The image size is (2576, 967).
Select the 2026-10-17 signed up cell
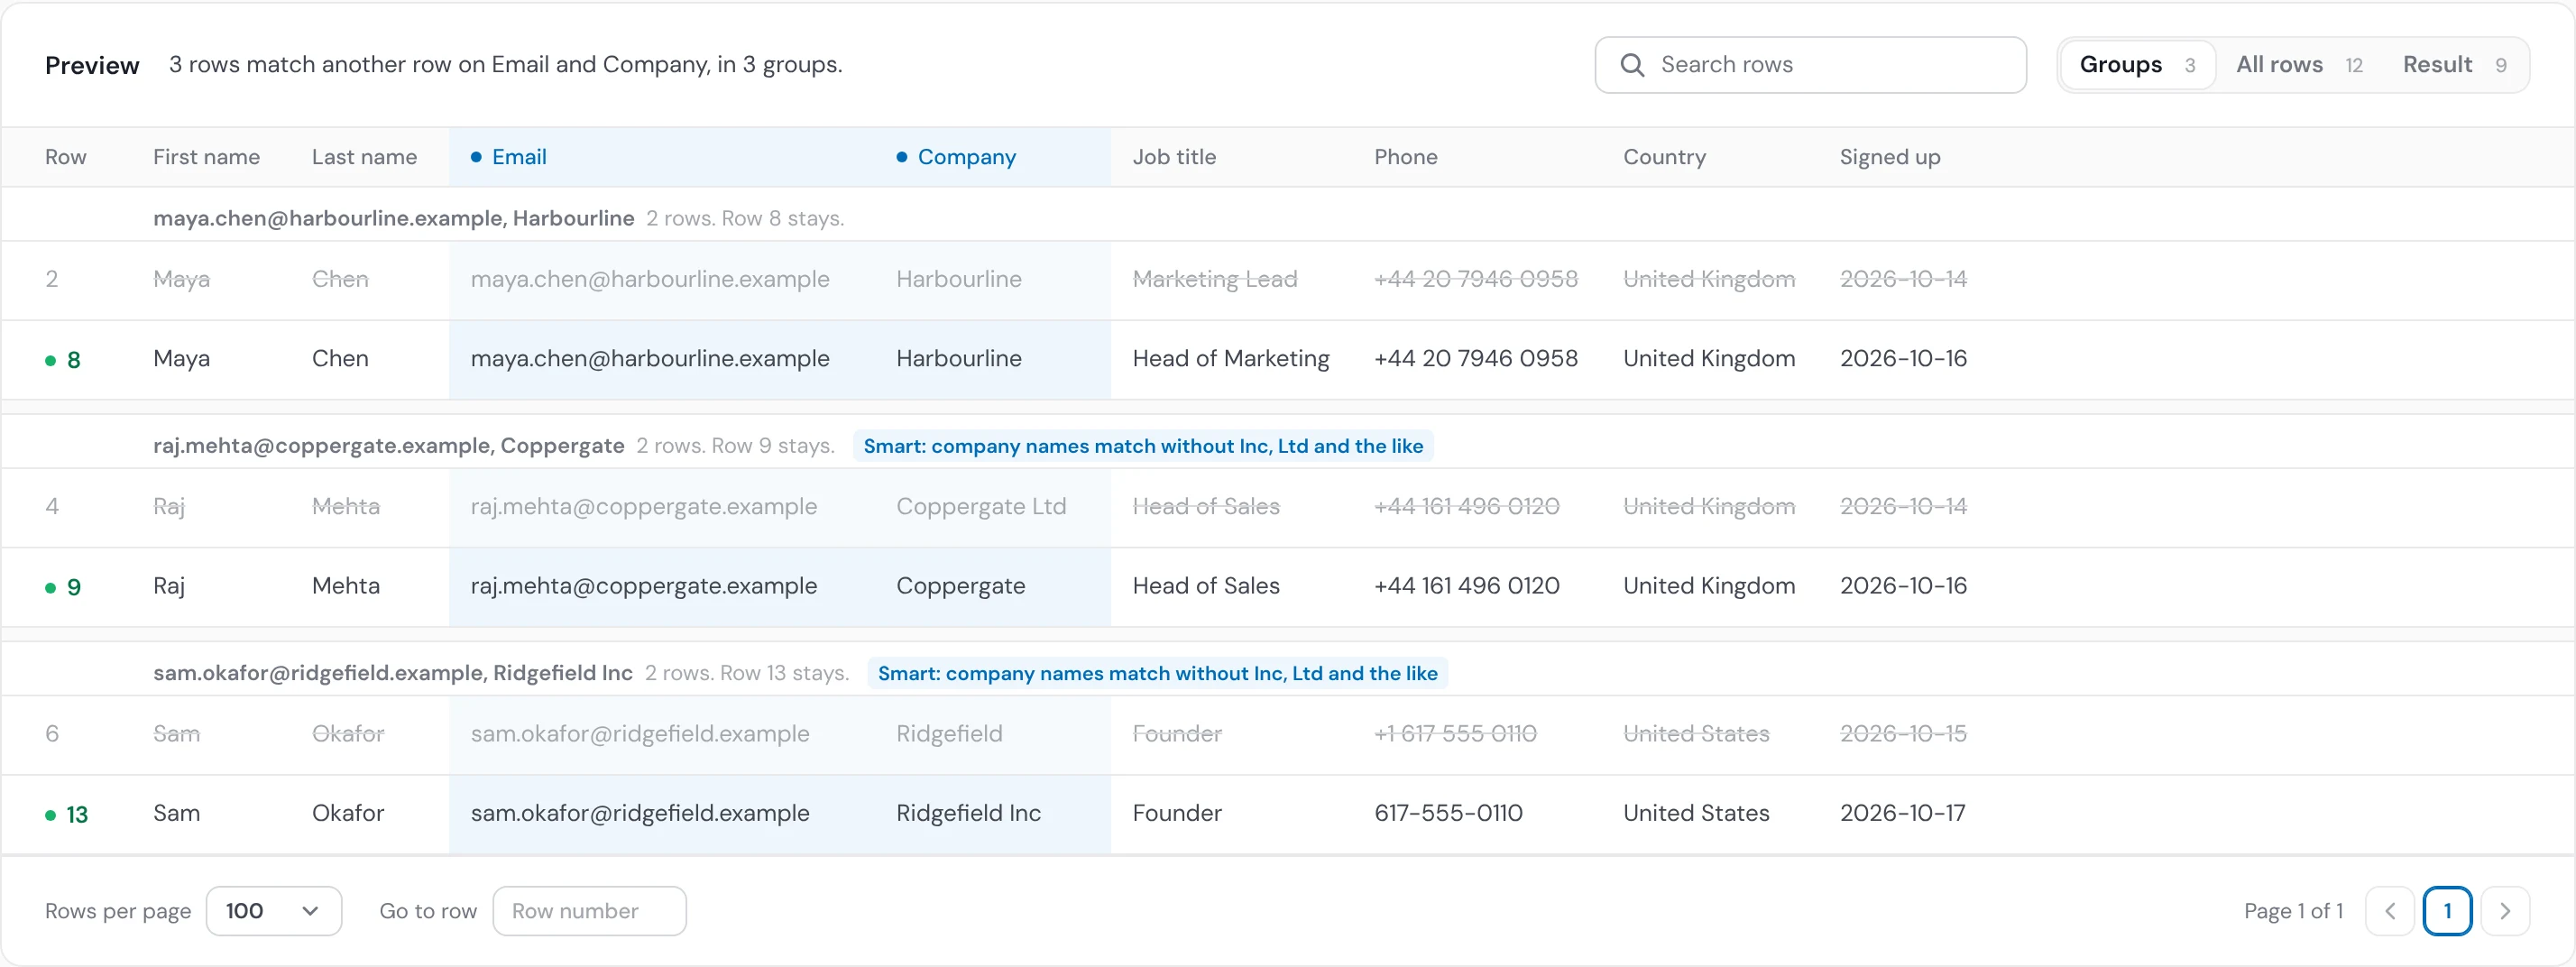(1902, 813)
